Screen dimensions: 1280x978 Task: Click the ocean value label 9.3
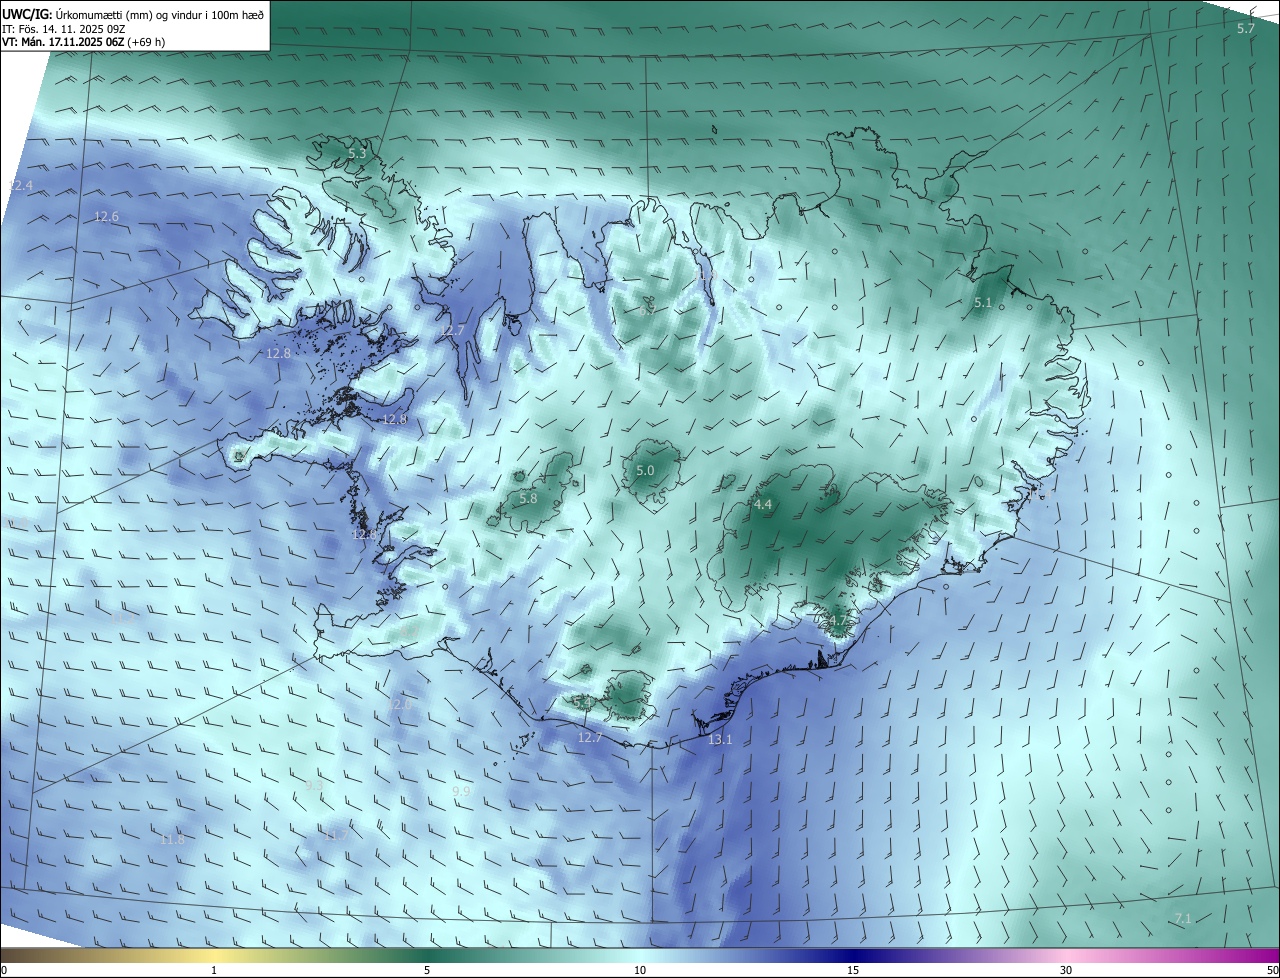(315, 787)
